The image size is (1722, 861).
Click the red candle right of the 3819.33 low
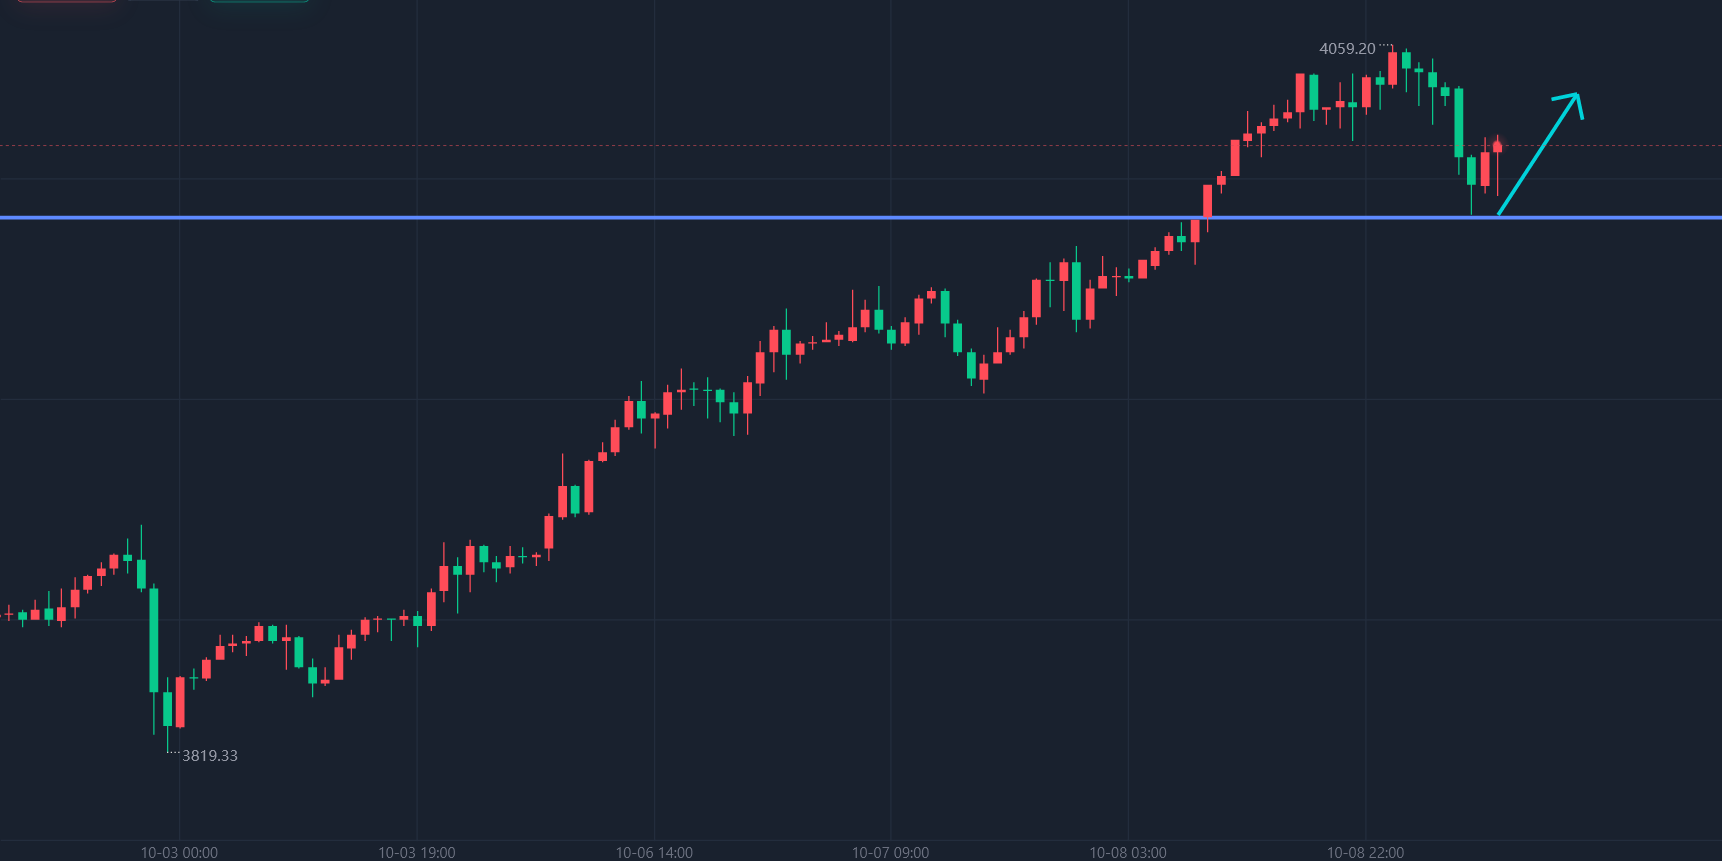[180, 702]
